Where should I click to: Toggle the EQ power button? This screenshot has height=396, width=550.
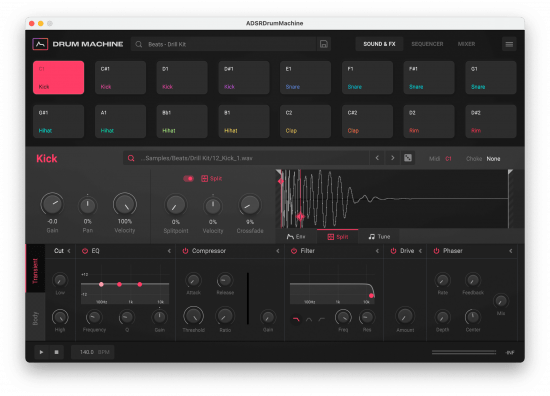pos(85,251)
